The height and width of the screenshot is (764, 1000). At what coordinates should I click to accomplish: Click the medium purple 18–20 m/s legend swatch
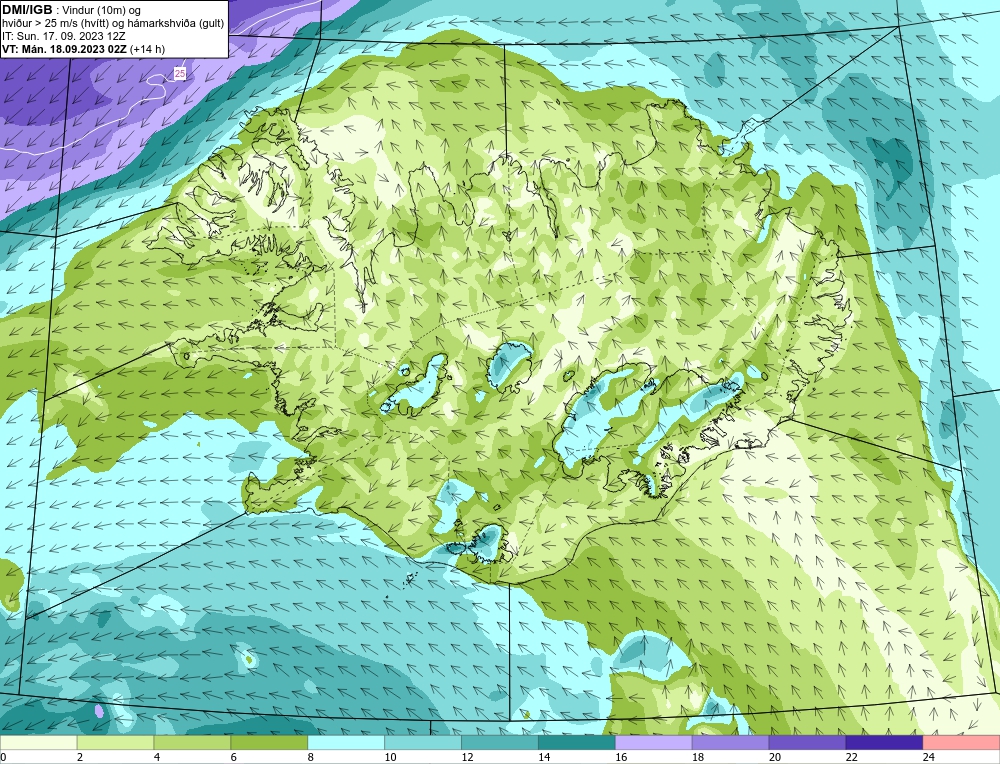click(730, 743)
